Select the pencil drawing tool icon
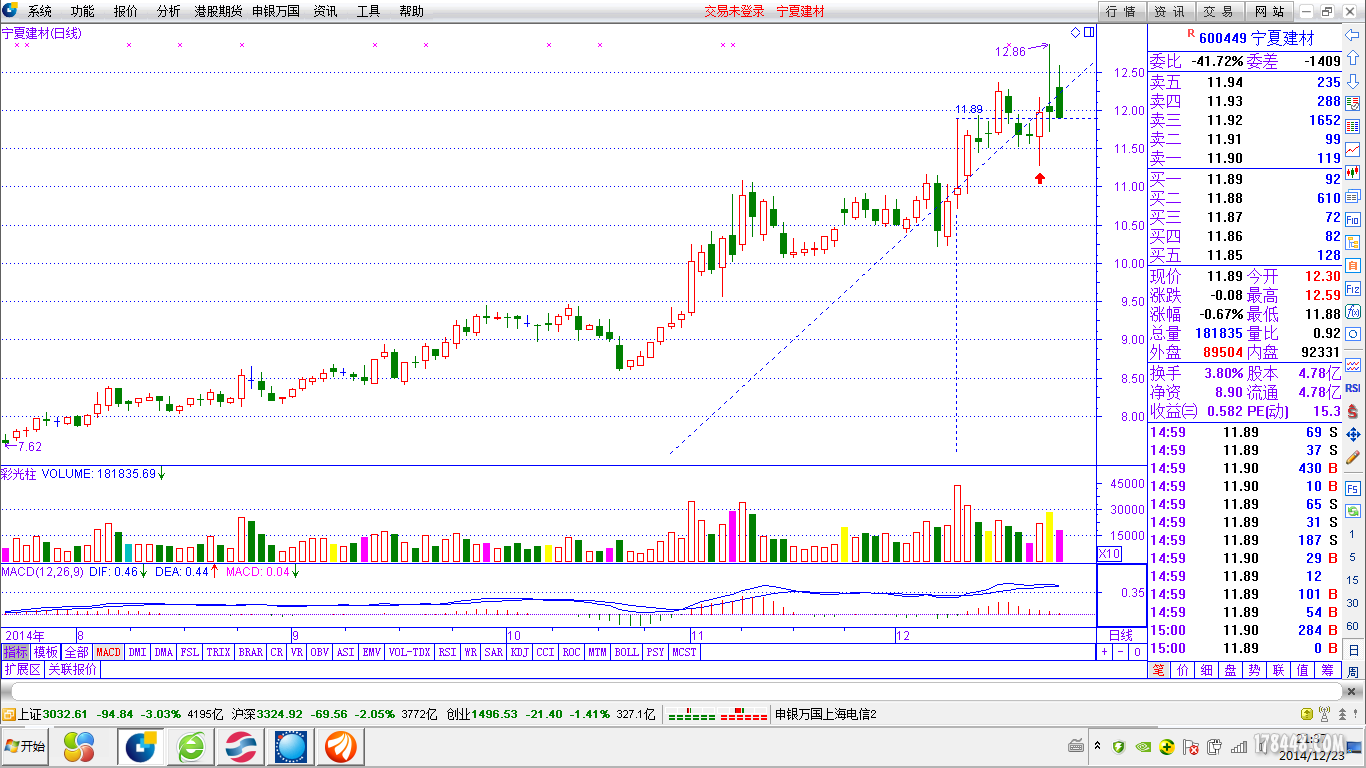This screenshot has height=768, width=1366. 1353,457
